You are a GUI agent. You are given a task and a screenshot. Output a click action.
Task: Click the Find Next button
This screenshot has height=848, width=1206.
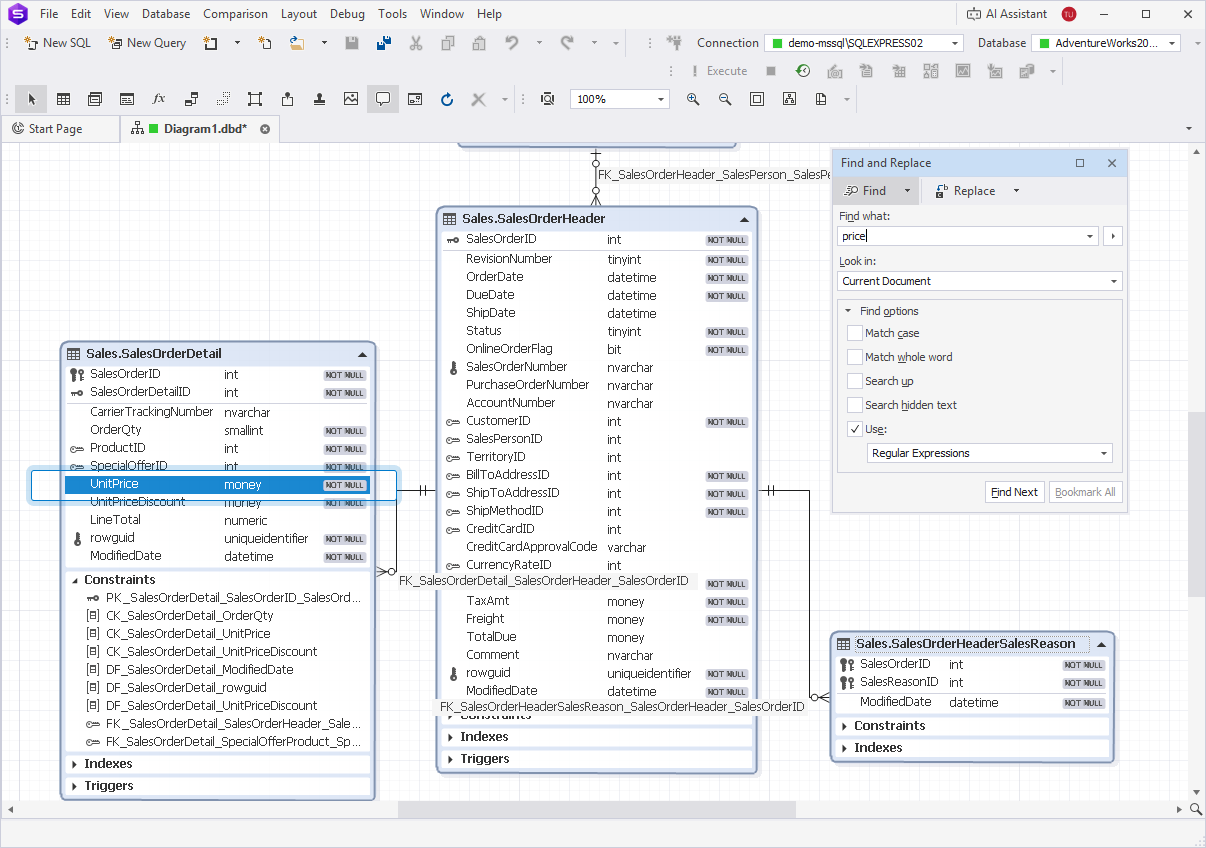1014,491
